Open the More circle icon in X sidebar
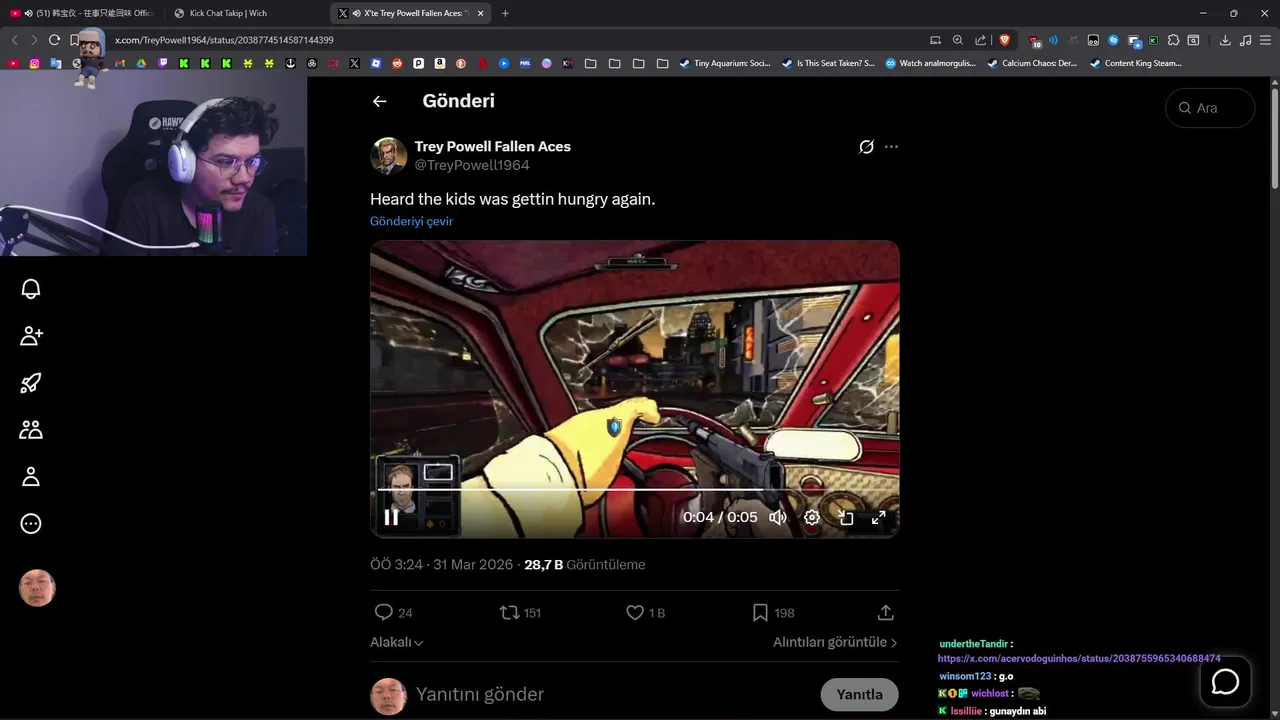The image size is (1280, 720). coord(31,524)
